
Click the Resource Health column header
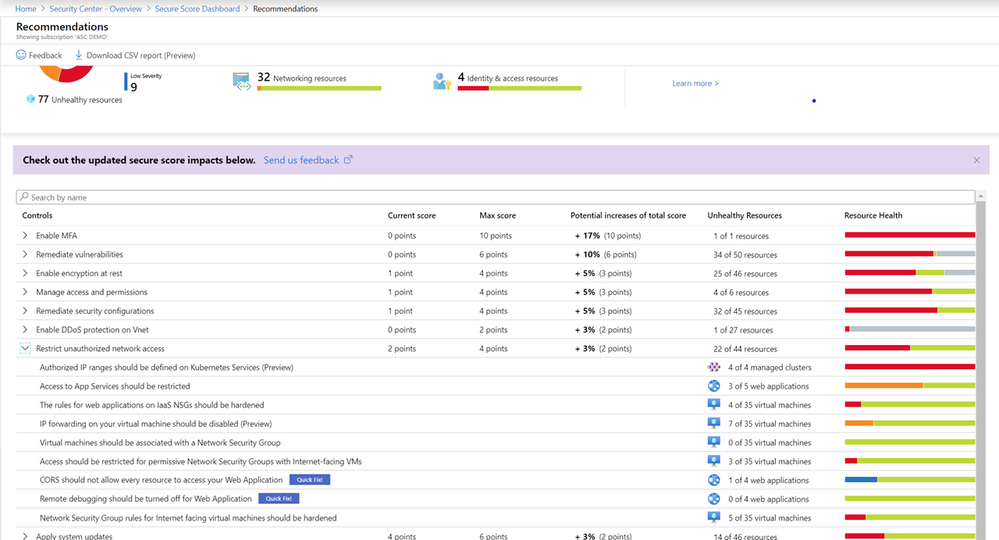[x=873, y=215]
